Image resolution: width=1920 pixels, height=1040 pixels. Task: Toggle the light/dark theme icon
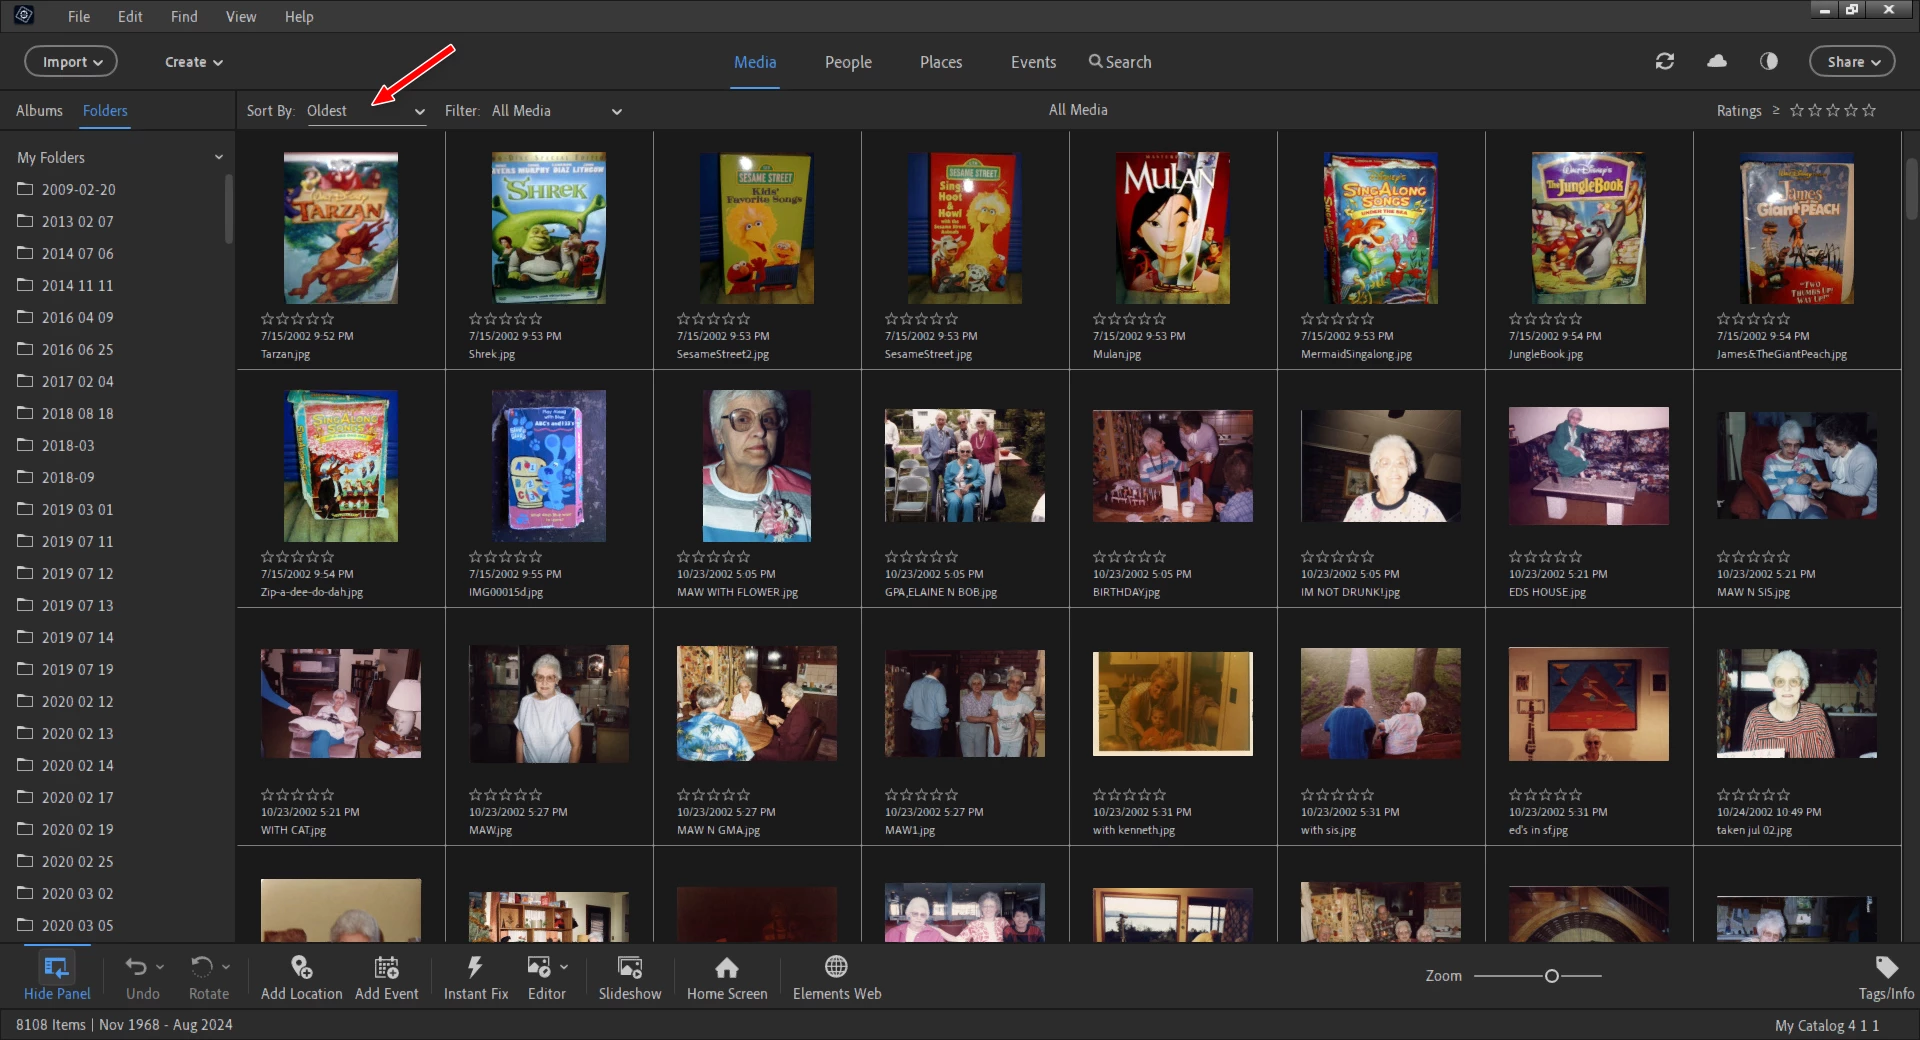click(x=1769, y=61)
